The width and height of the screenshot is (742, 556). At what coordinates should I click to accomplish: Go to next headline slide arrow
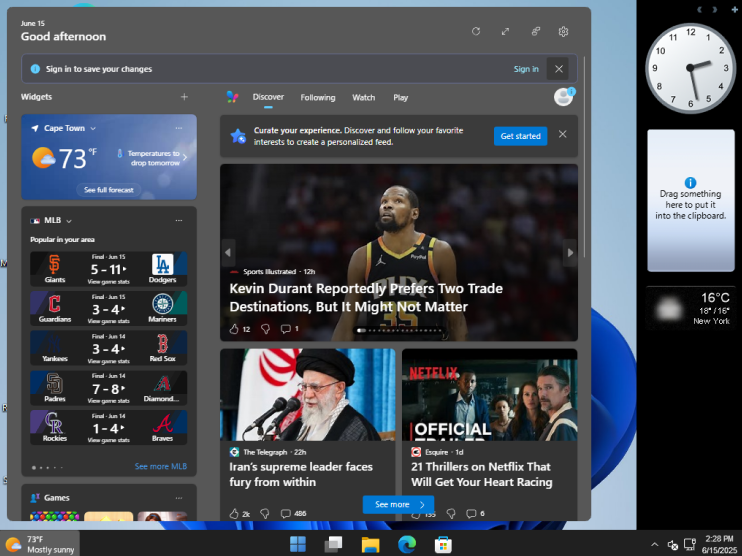570,253
